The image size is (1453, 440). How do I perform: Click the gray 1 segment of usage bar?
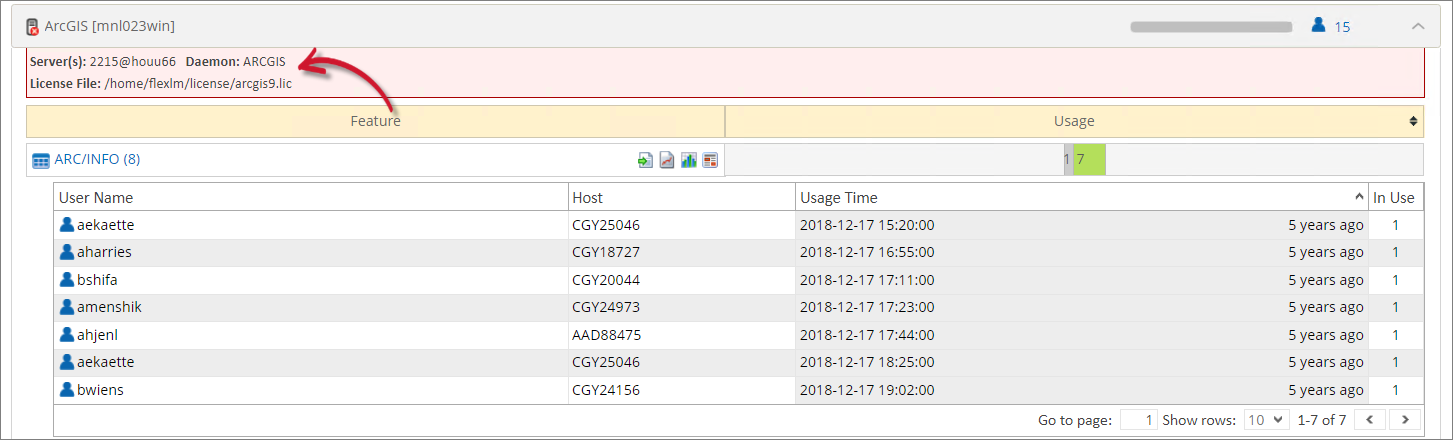click(1068, 160)
